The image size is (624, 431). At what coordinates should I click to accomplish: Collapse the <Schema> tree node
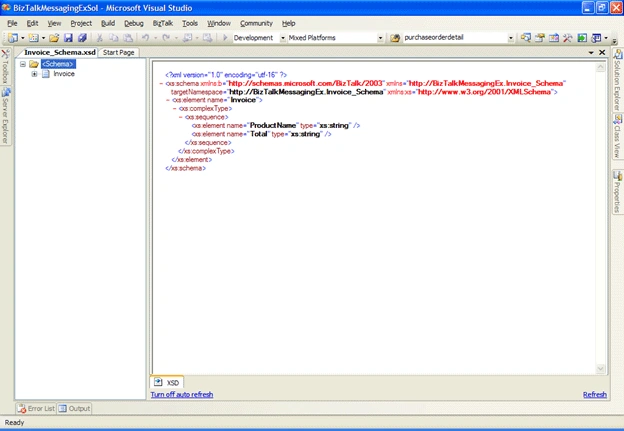(23, 64)
